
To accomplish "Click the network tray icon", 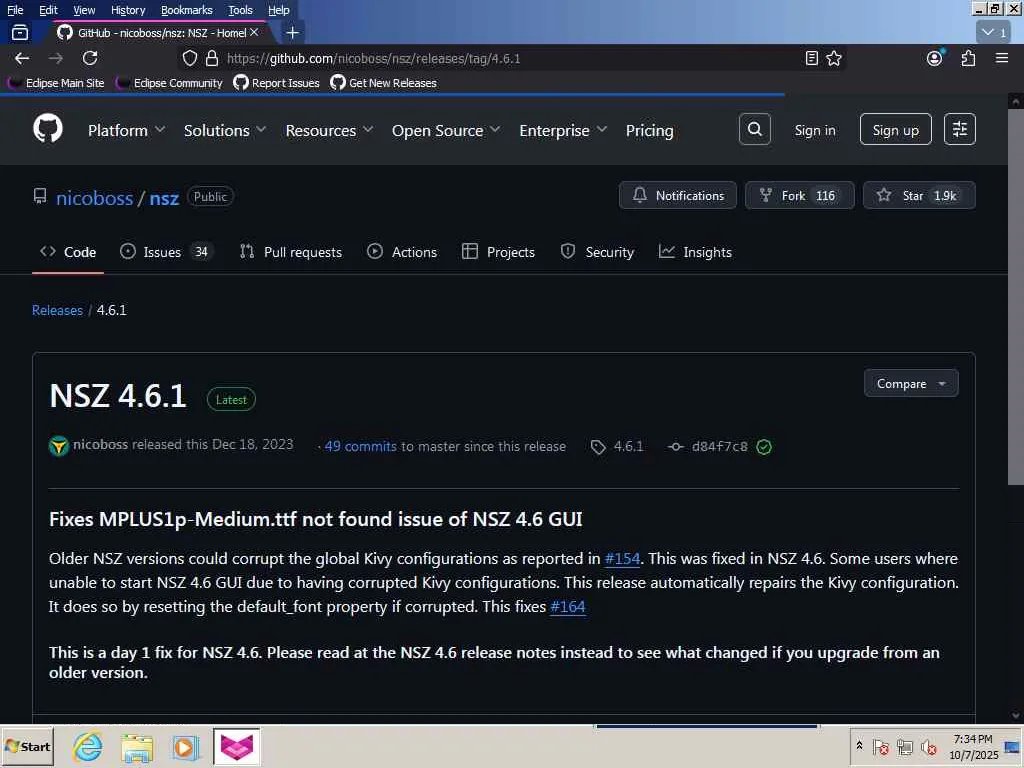I will (904, 746).
